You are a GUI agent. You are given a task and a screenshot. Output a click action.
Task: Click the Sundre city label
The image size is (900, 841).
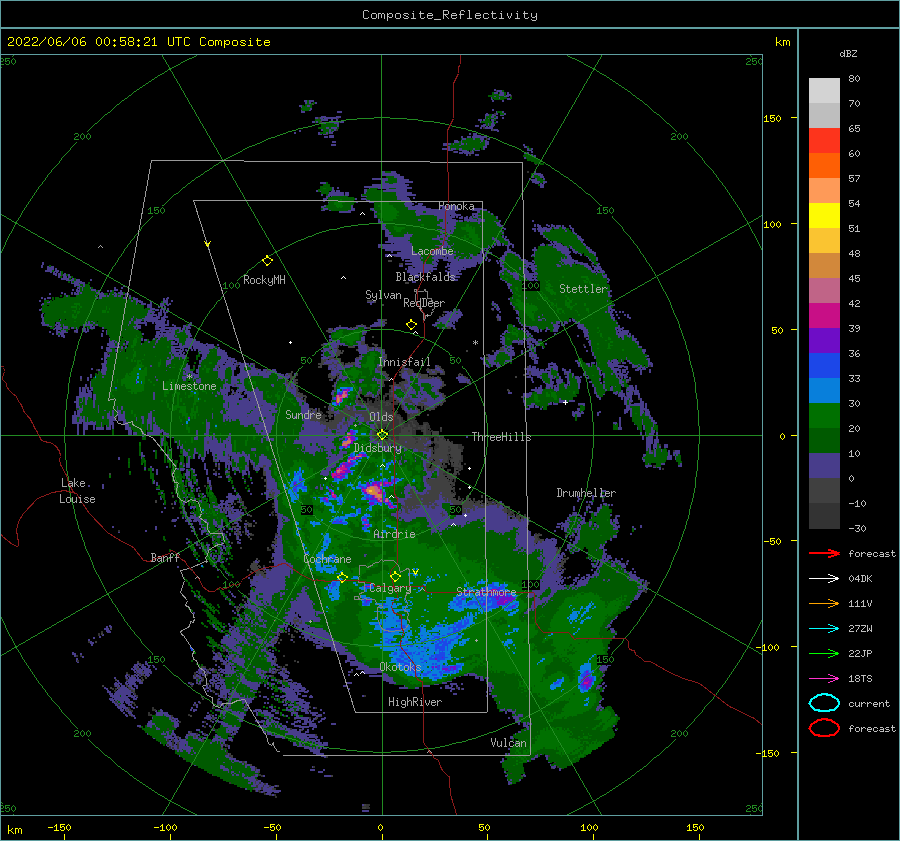tap(303, 414)
